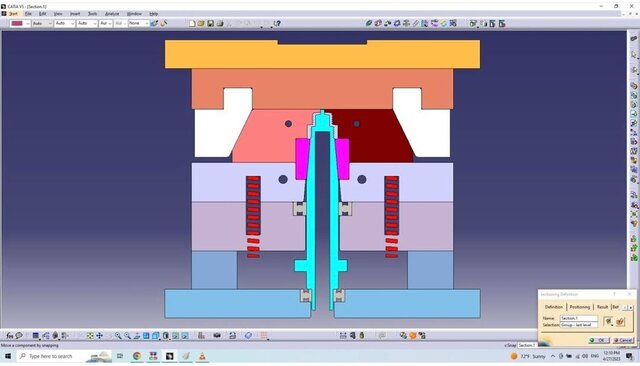Switch to the Definition tab

[x=554, y=307]
